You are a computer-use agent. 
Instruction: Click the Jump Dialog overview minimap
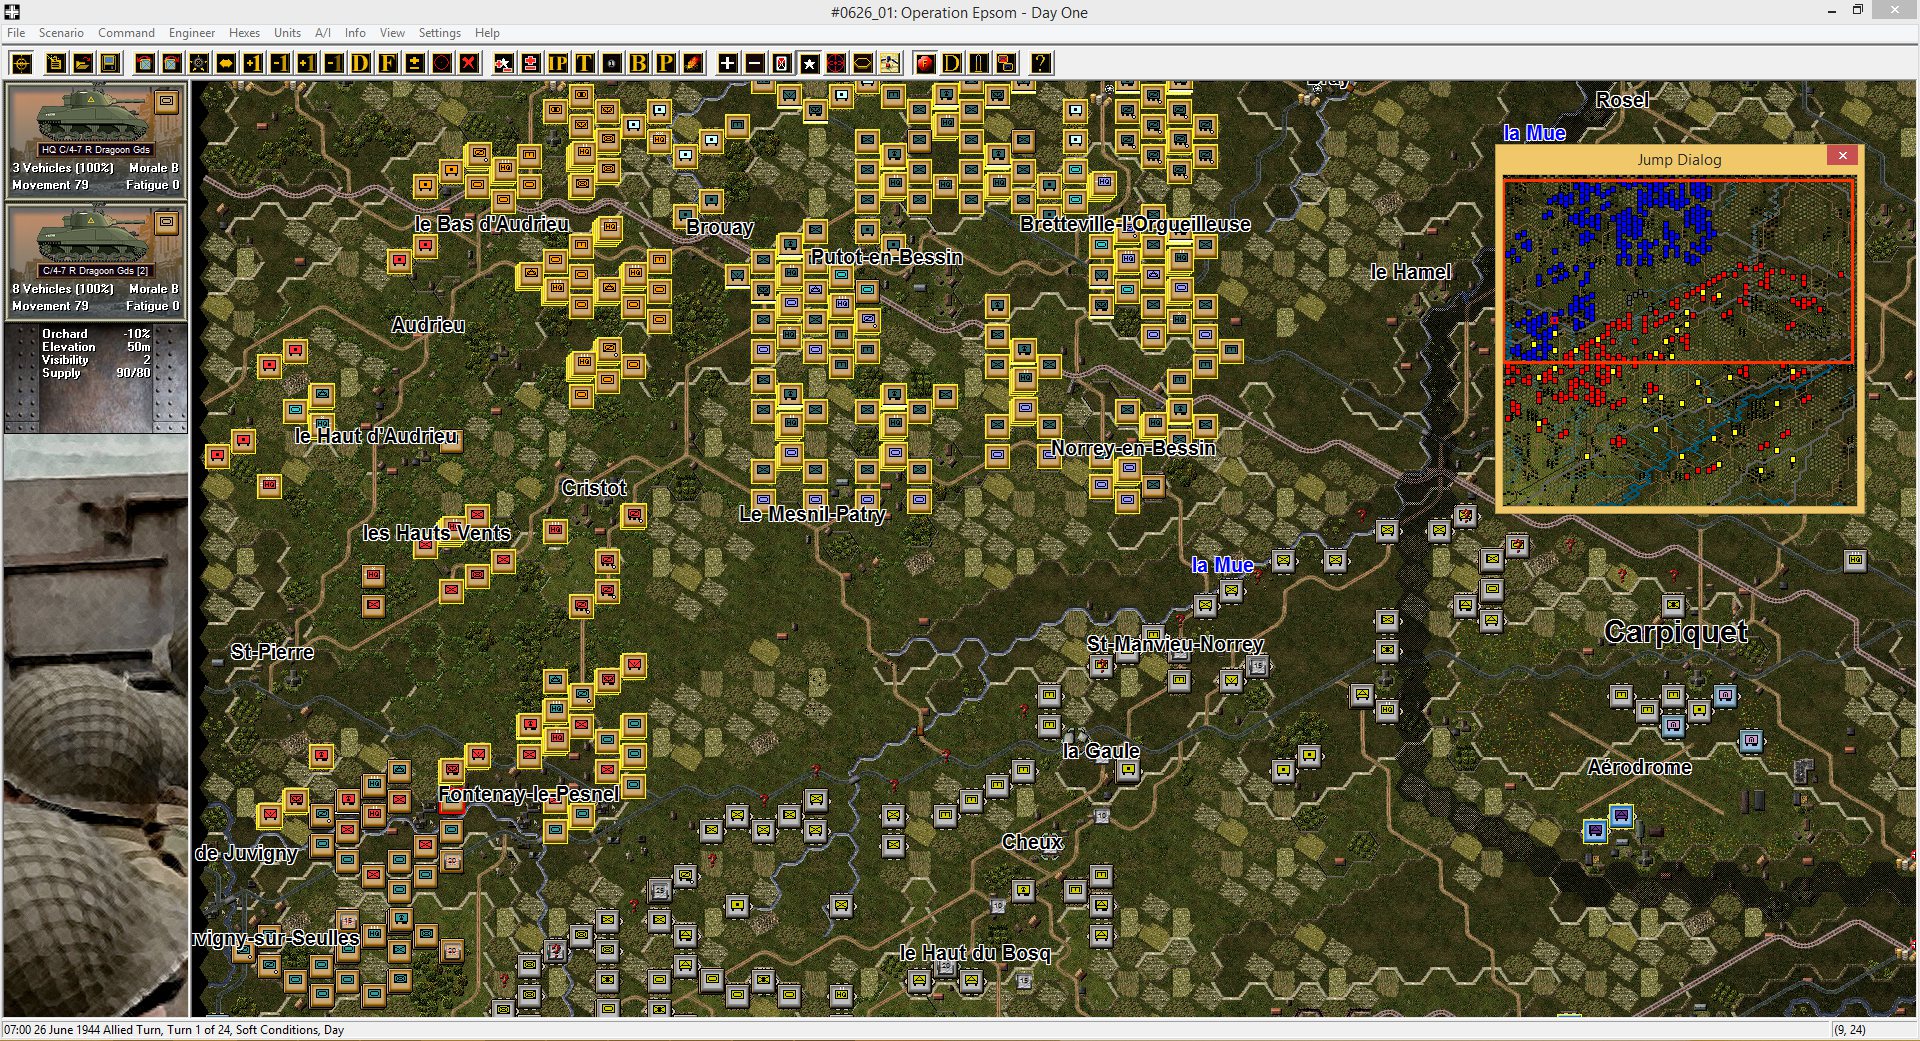(x=1679, y=342)
